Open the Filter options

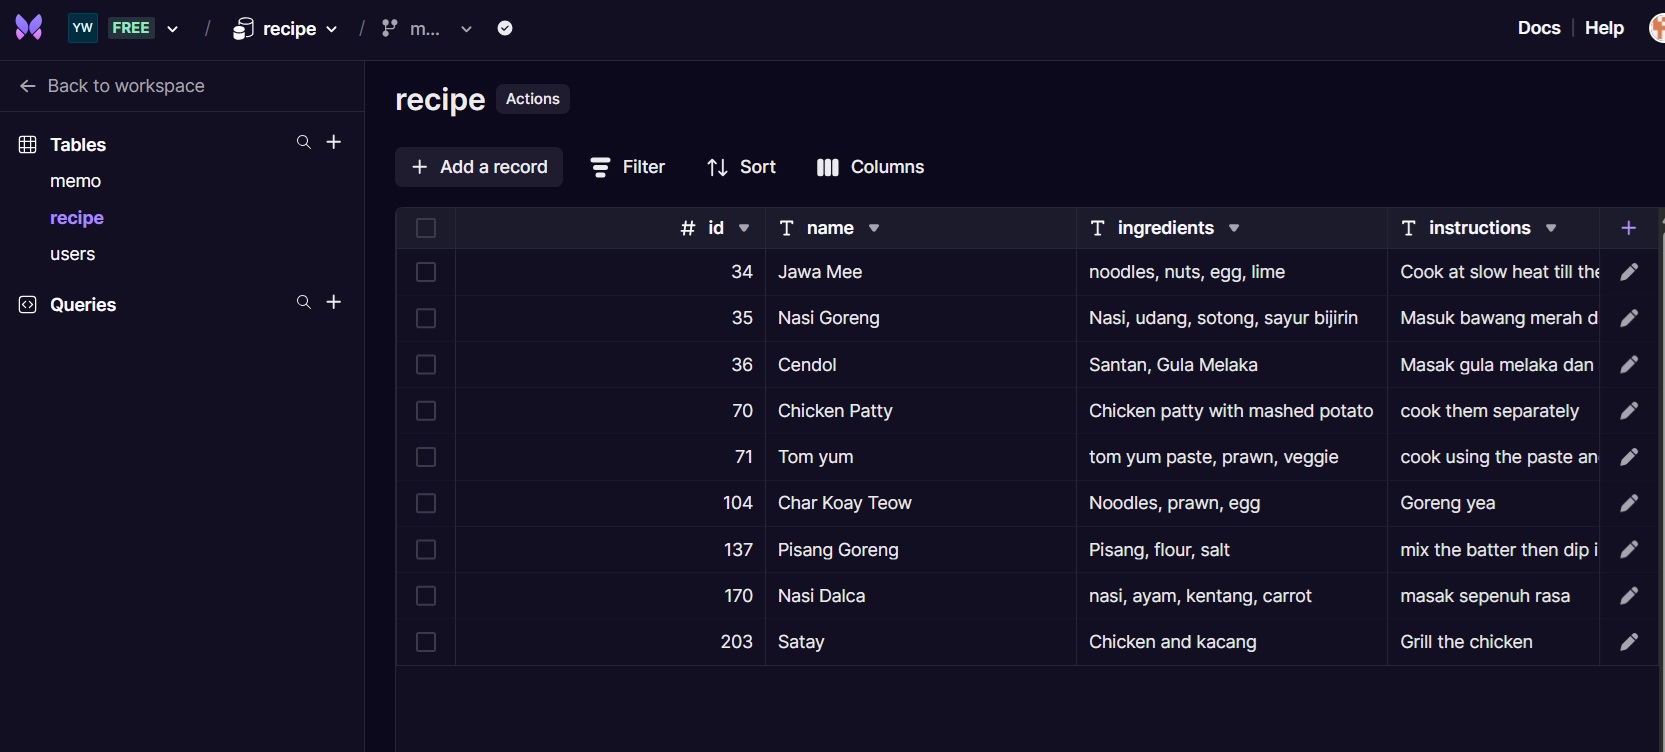pyautogui.click(x=627, y=167)
